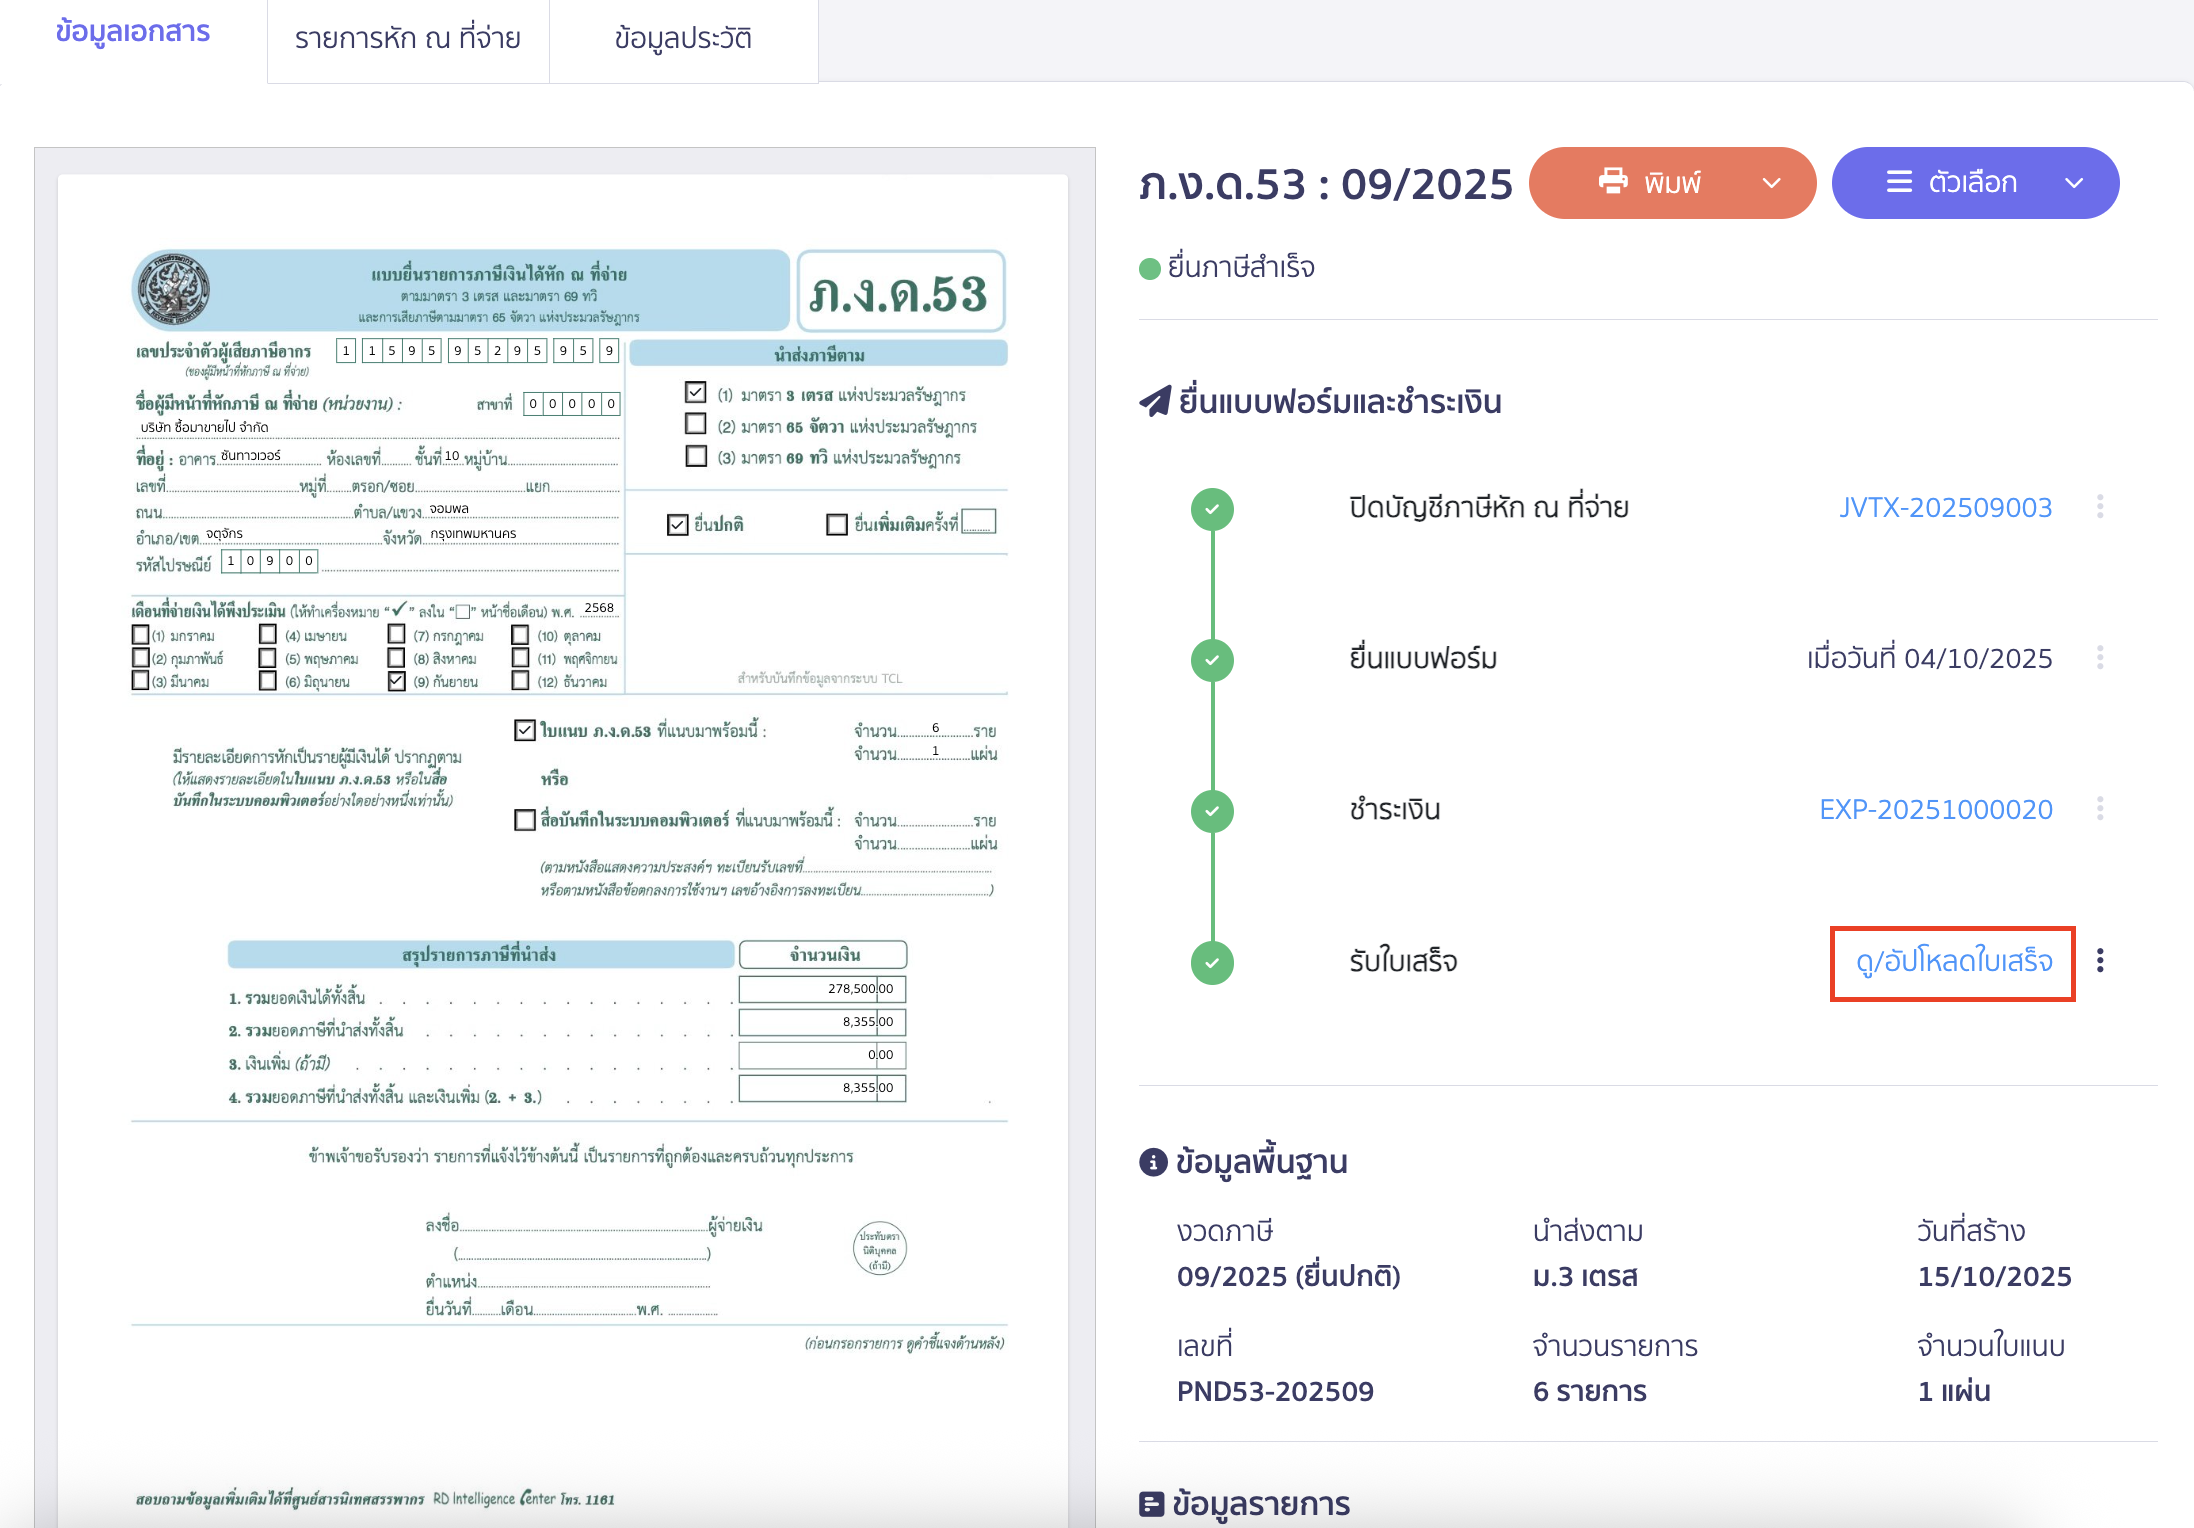Click the ดู/อัปโหลดใบเสร็จ link
This screenshot has height=1528, width=2194.
(x=1951, y=963)
